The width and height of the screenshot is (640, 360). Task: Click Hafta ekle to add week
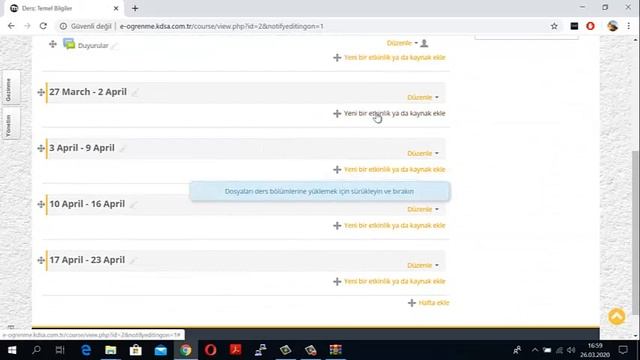coord(429,302)
